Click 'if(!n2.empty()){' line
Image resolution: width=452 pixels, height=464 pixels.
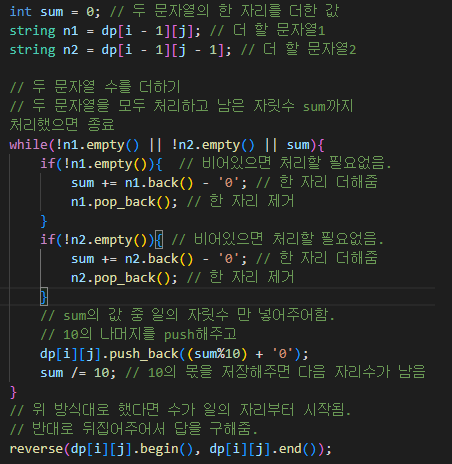[x=101, y=240]
